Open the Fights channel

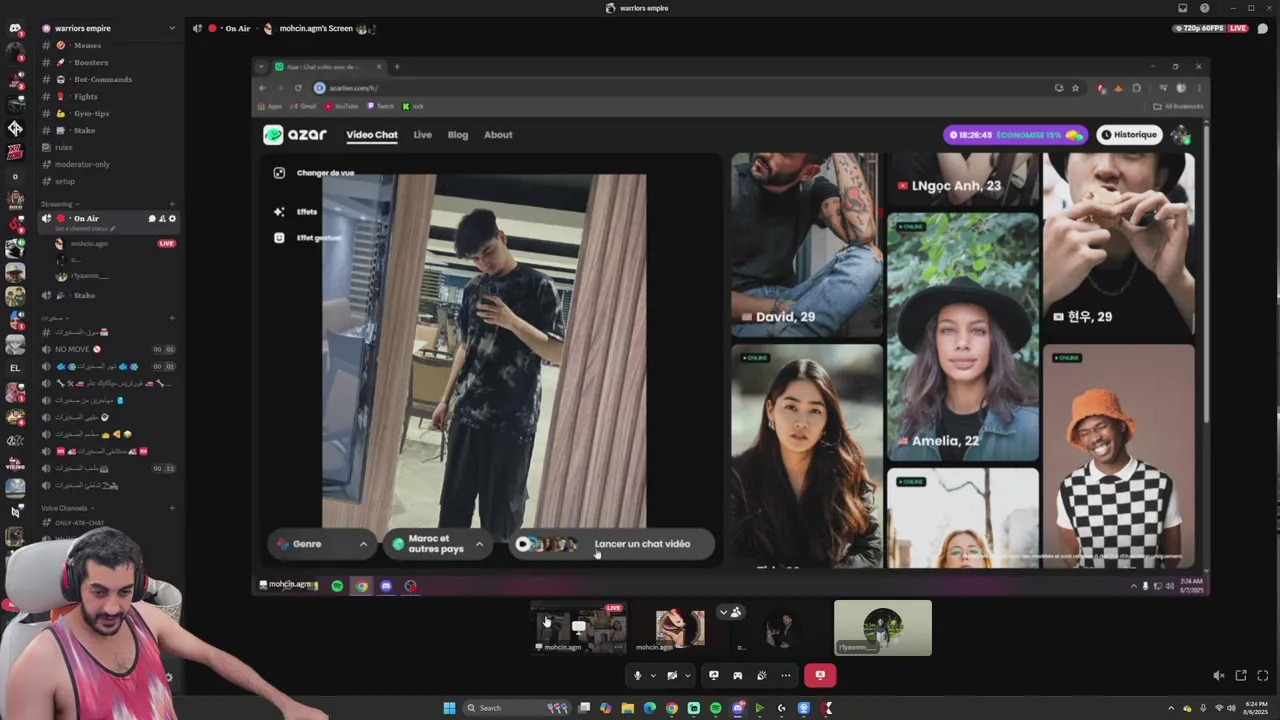click(x=109, y=96)
